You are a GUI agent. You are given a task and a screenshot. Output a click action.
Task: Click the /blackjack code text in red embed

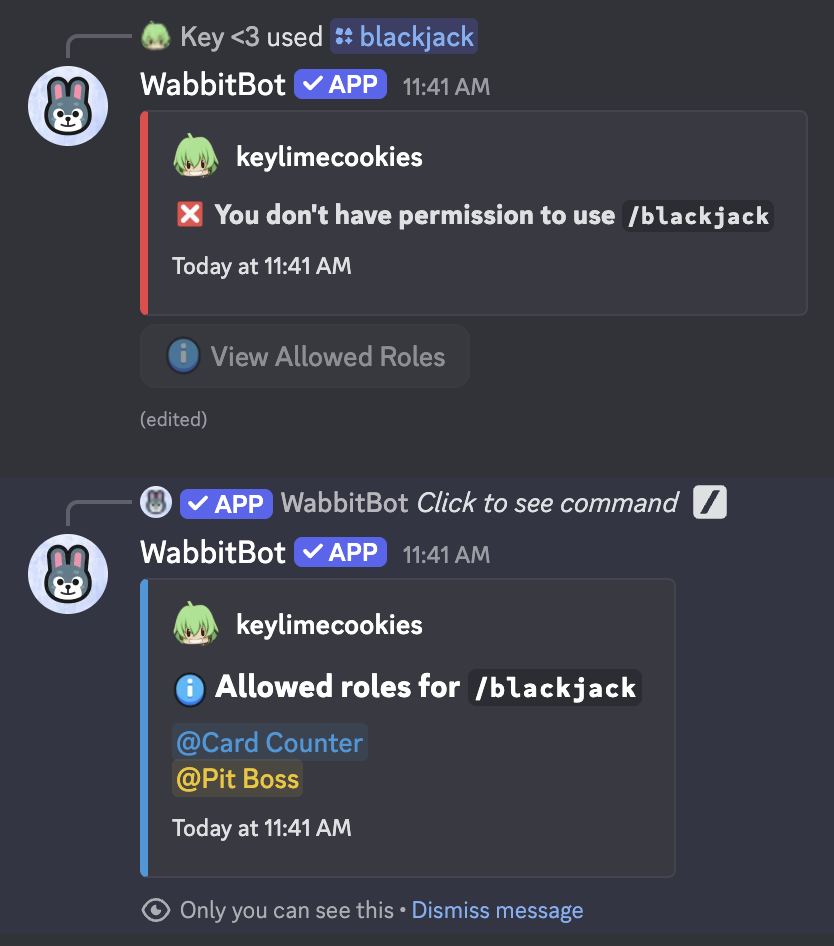coord(698,215)
